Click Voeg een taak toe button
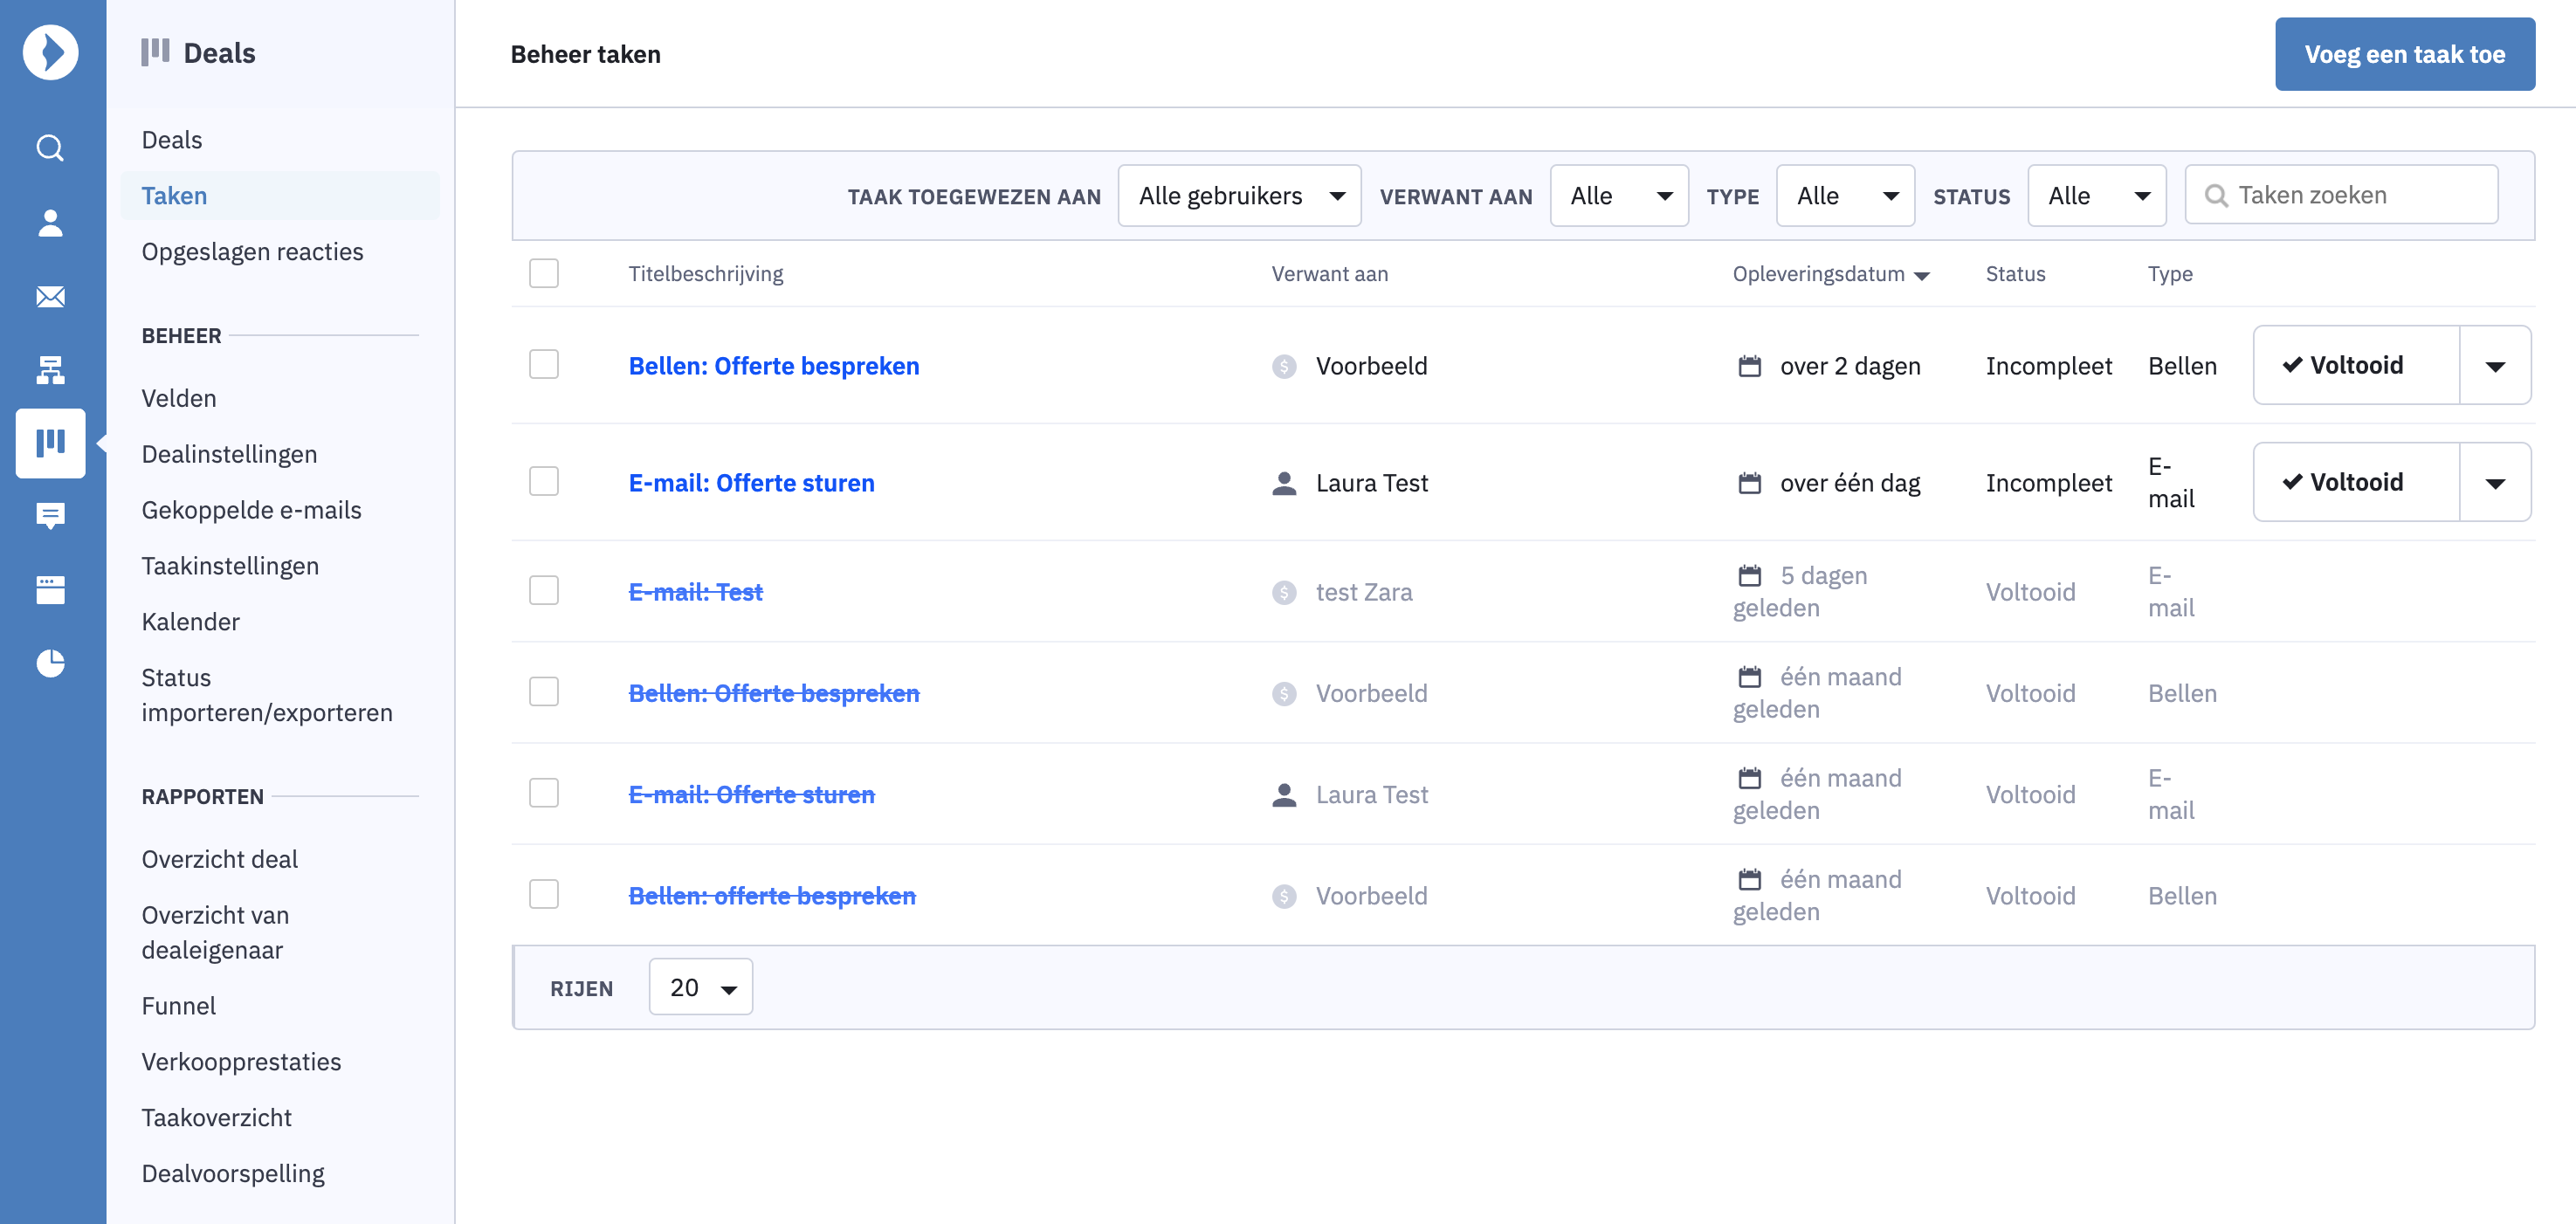The image size is (2576, 1224). (2404, 54)
